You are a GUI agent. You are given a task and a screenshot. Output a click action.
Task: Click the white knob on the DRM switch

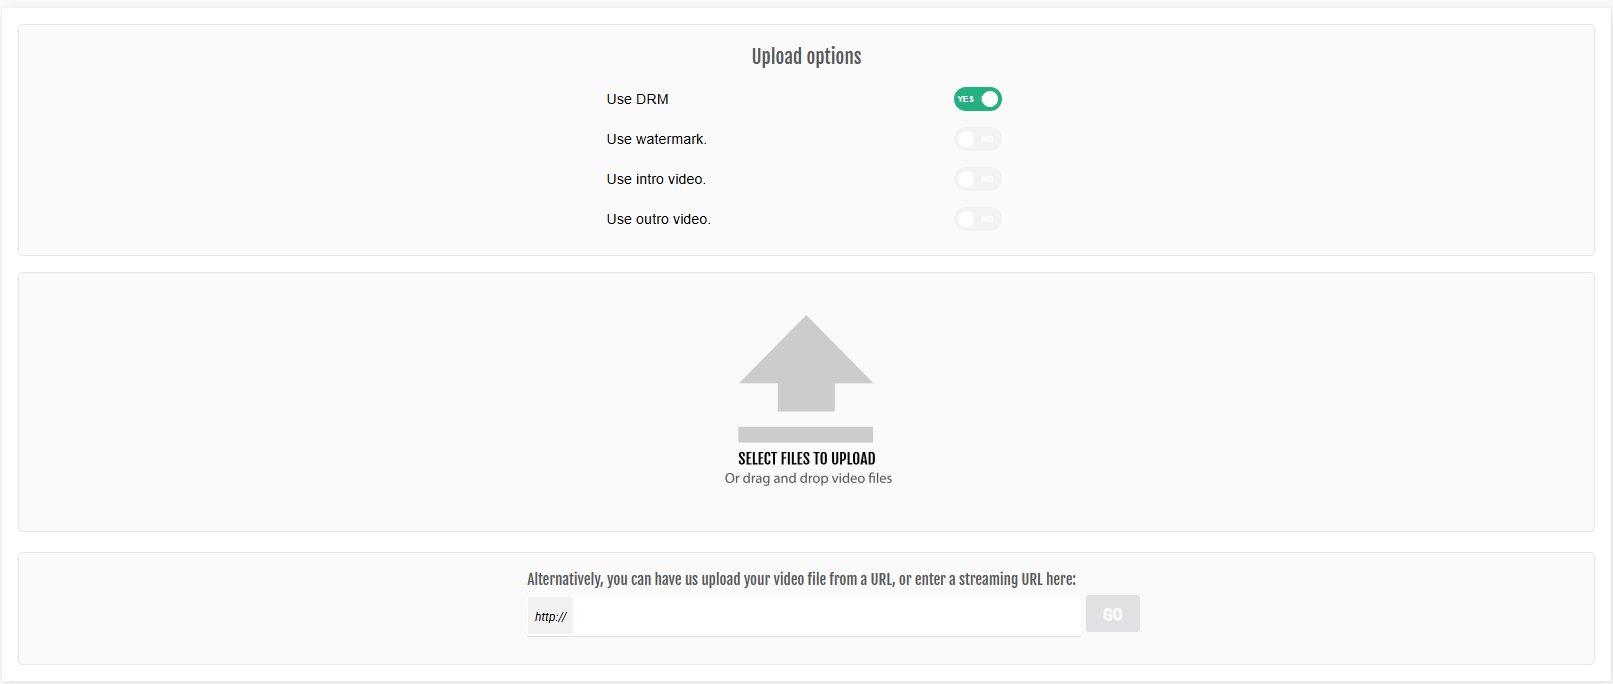point(990,99)
